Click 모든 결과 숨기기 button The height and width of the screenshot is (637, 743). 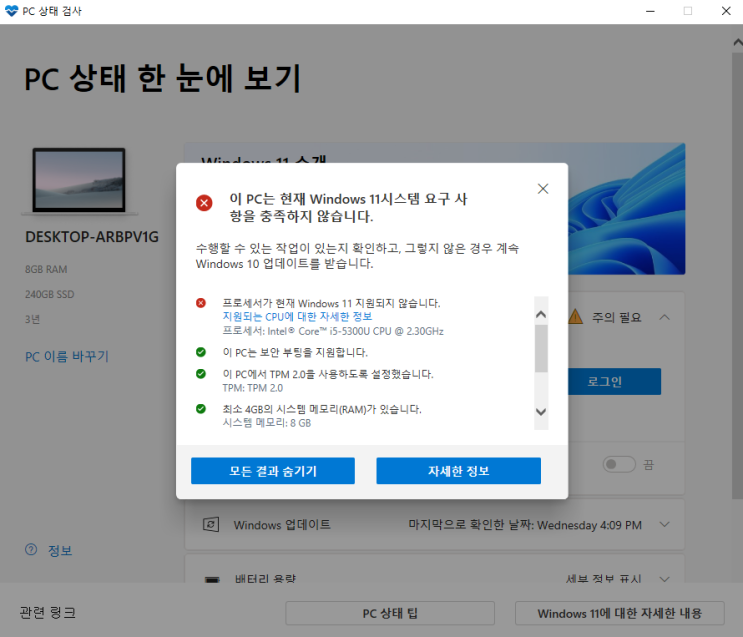273,471
